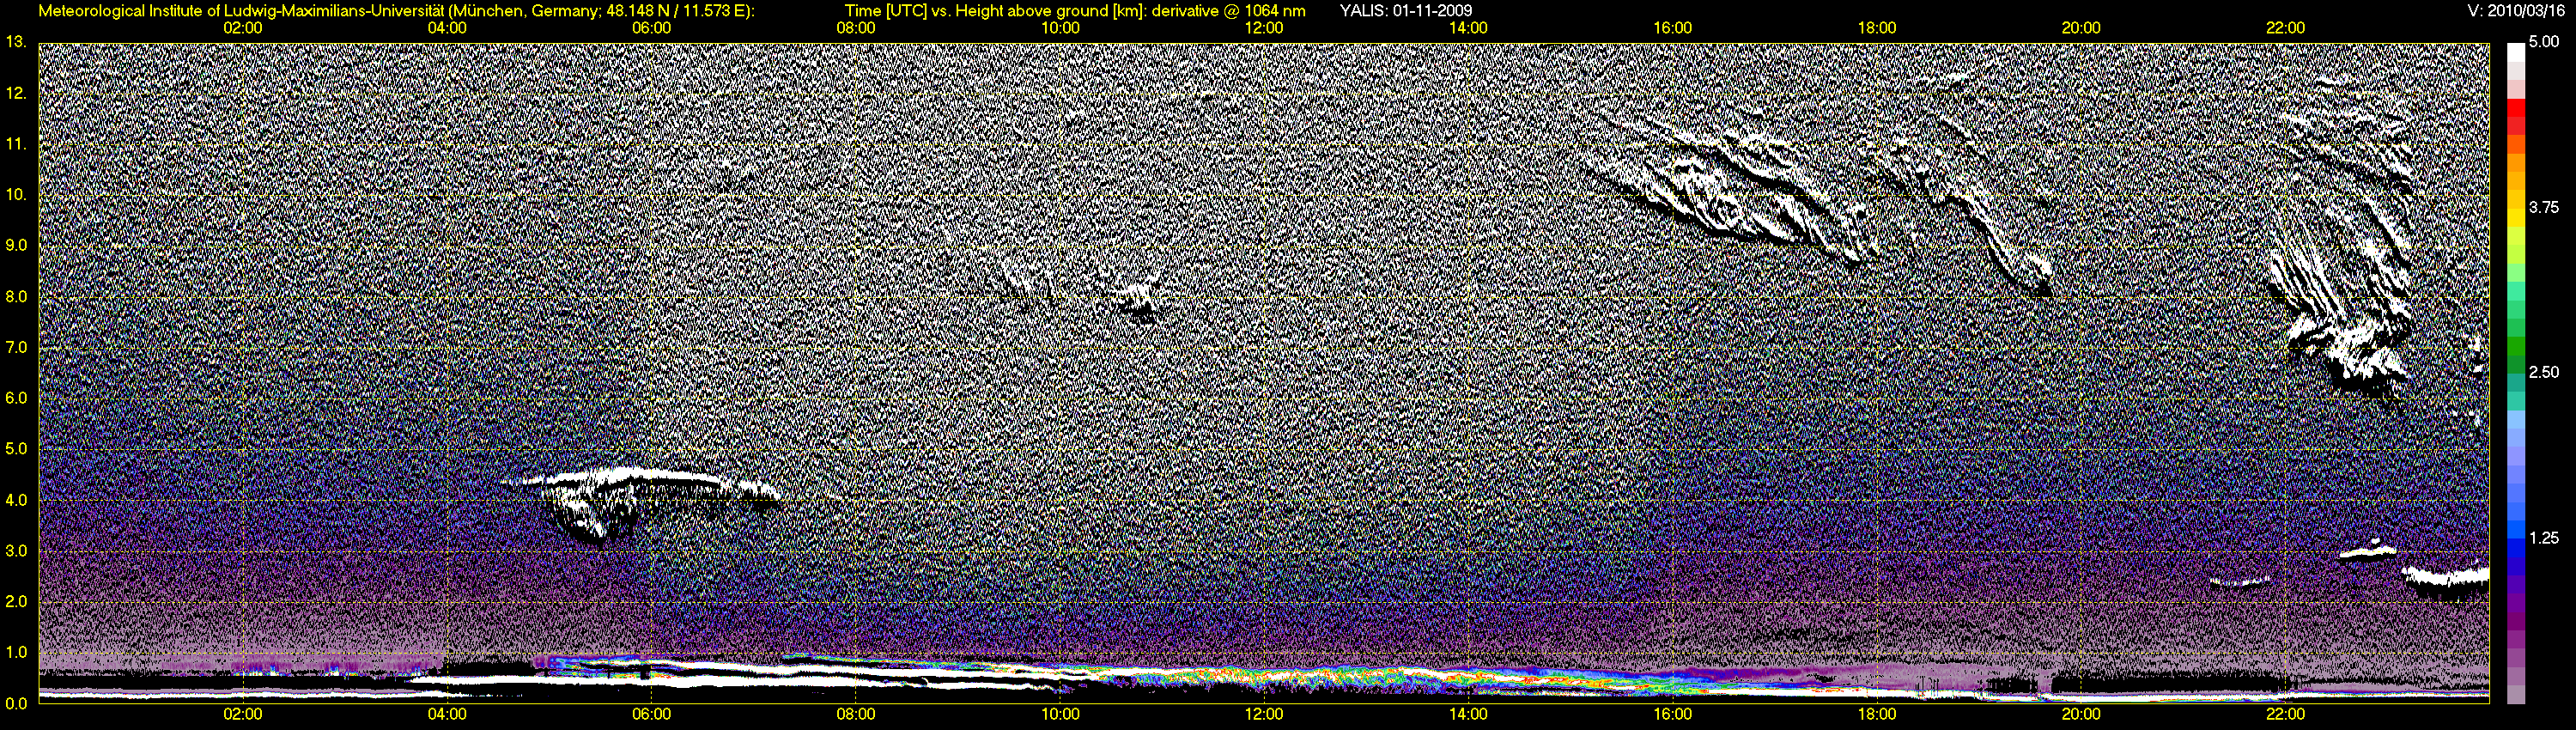Click the 16:00 label on the bottom time axis
2576x730 pixels.
click(1673, 714)
